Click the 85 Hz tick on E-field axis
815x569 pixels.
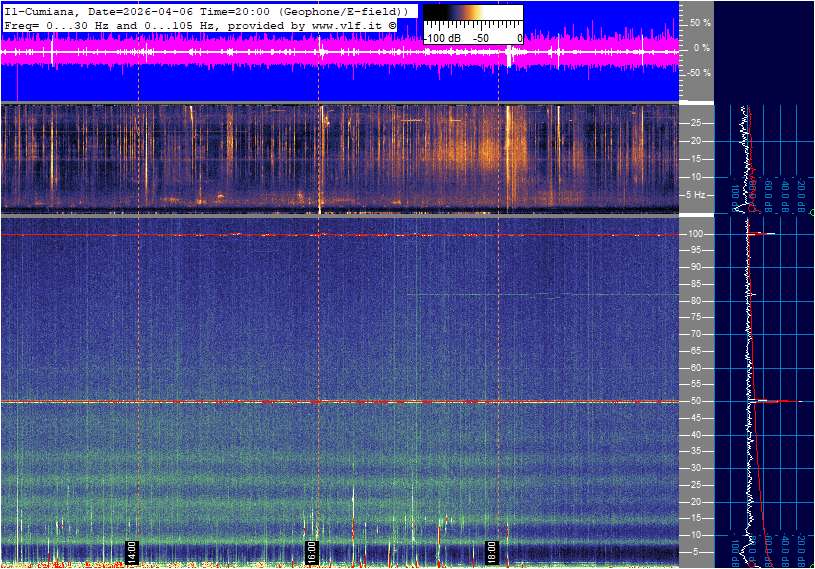pyautogui.click(x=695, y=284)
